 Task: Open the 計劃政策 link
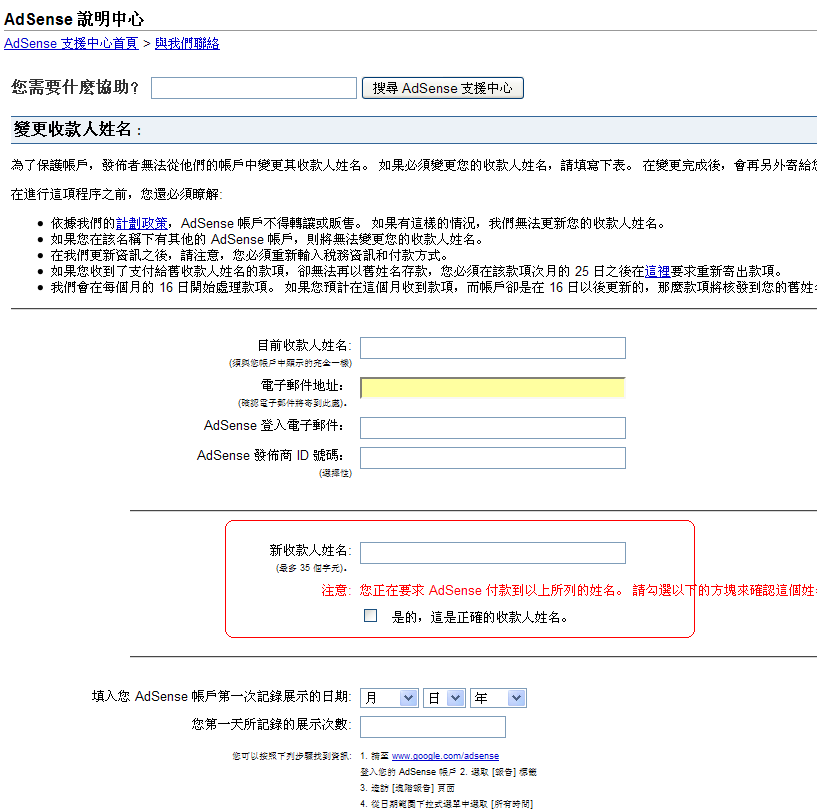142,223
